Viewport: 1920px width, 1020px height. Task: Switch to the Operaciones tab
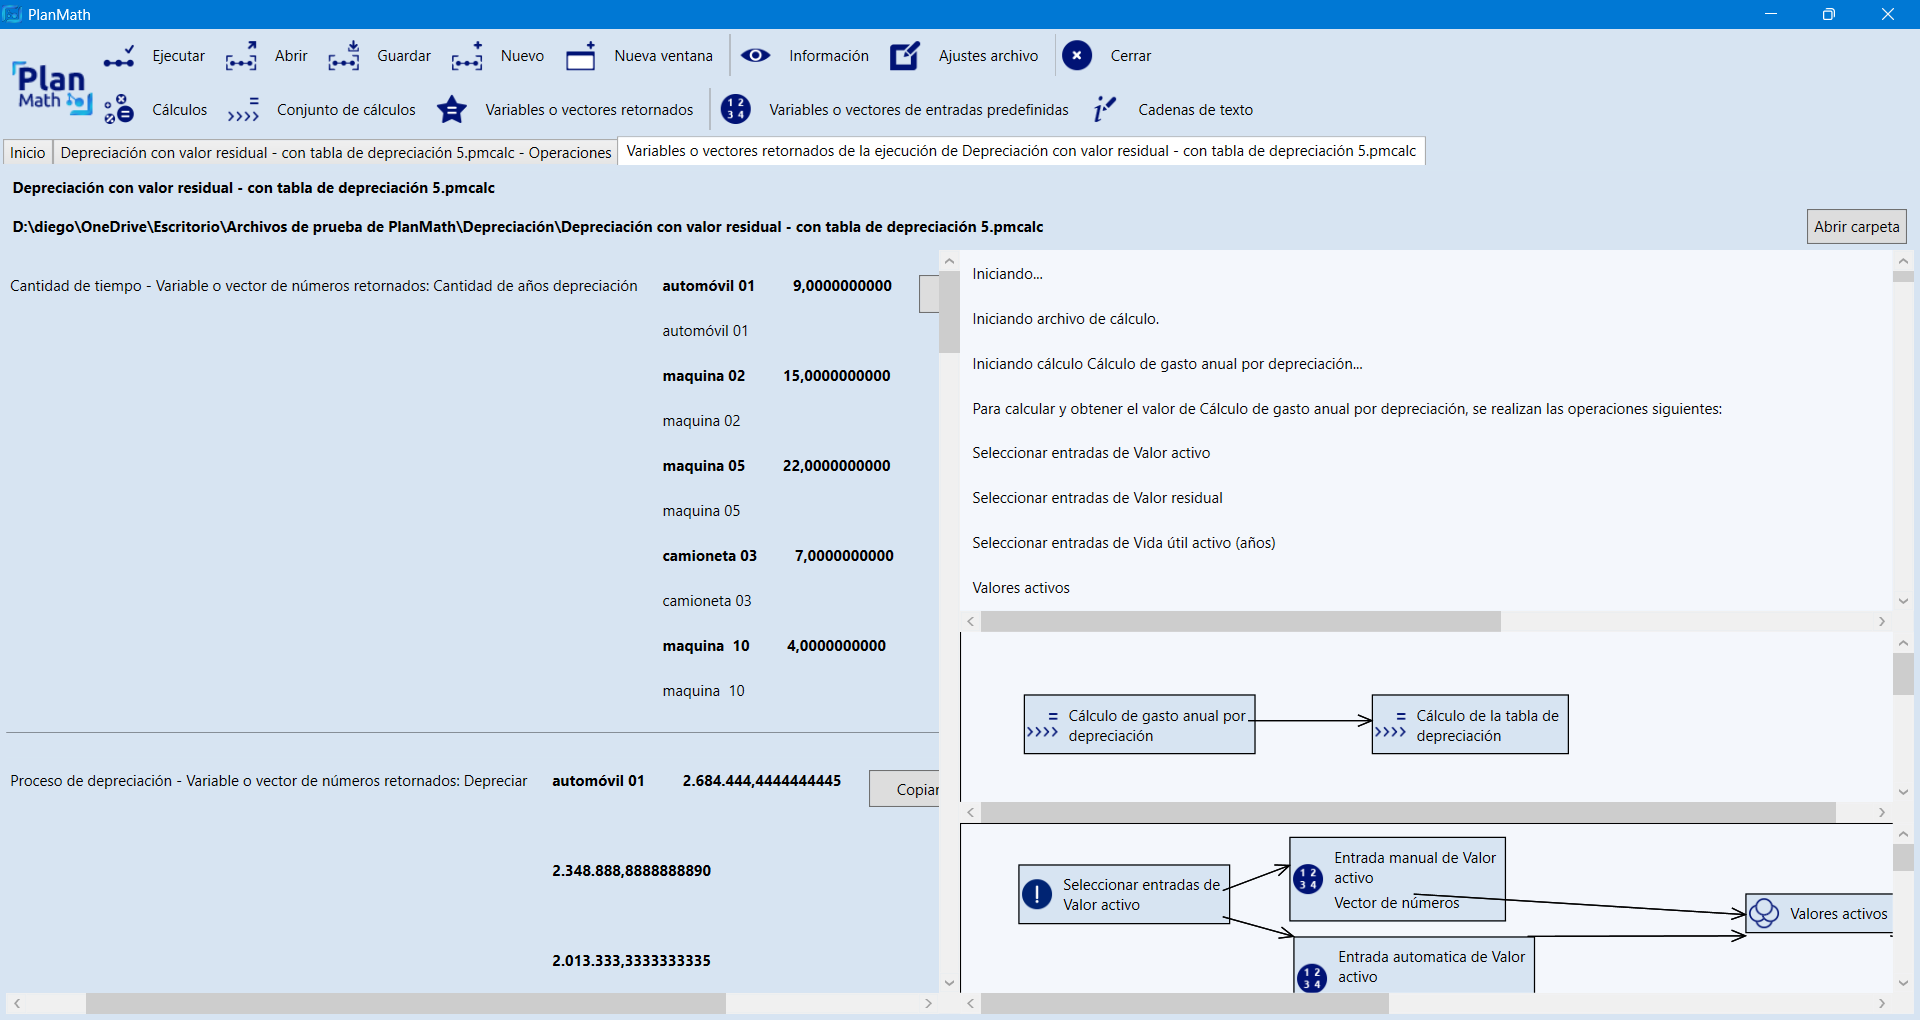[x=335, y=152]
